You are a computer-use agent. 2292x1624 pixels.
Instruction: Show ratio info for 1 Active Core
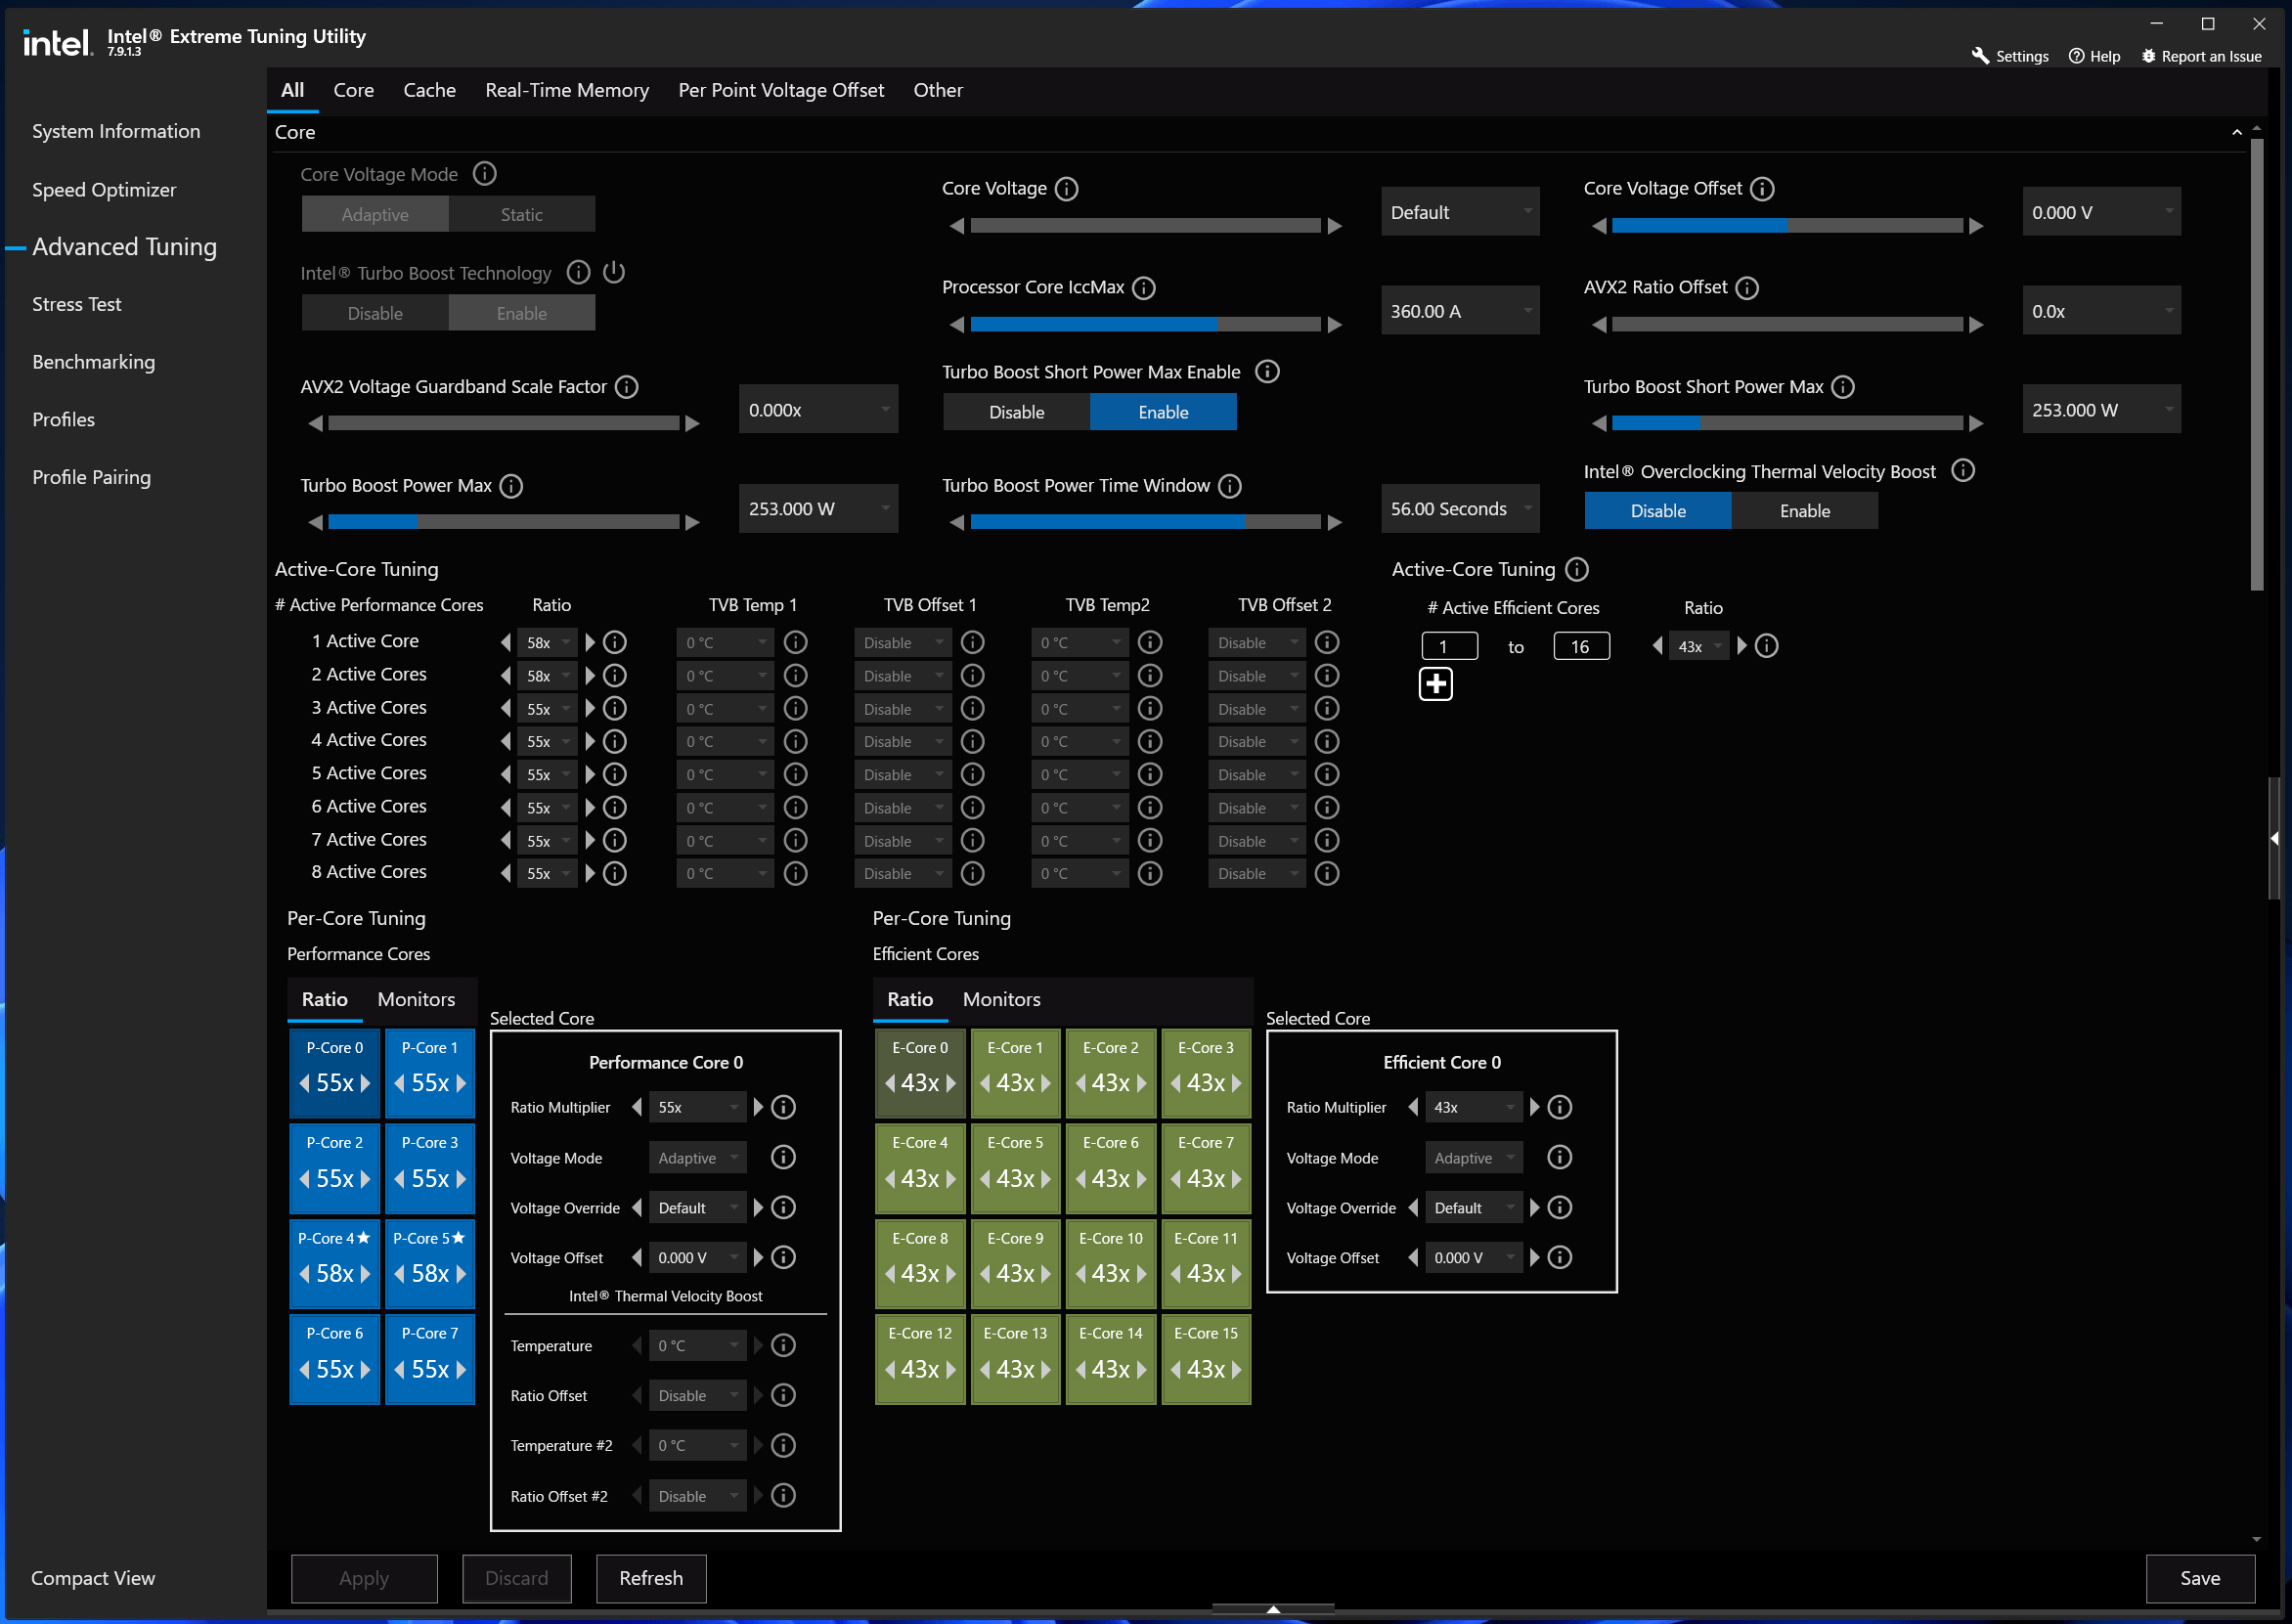615,642
